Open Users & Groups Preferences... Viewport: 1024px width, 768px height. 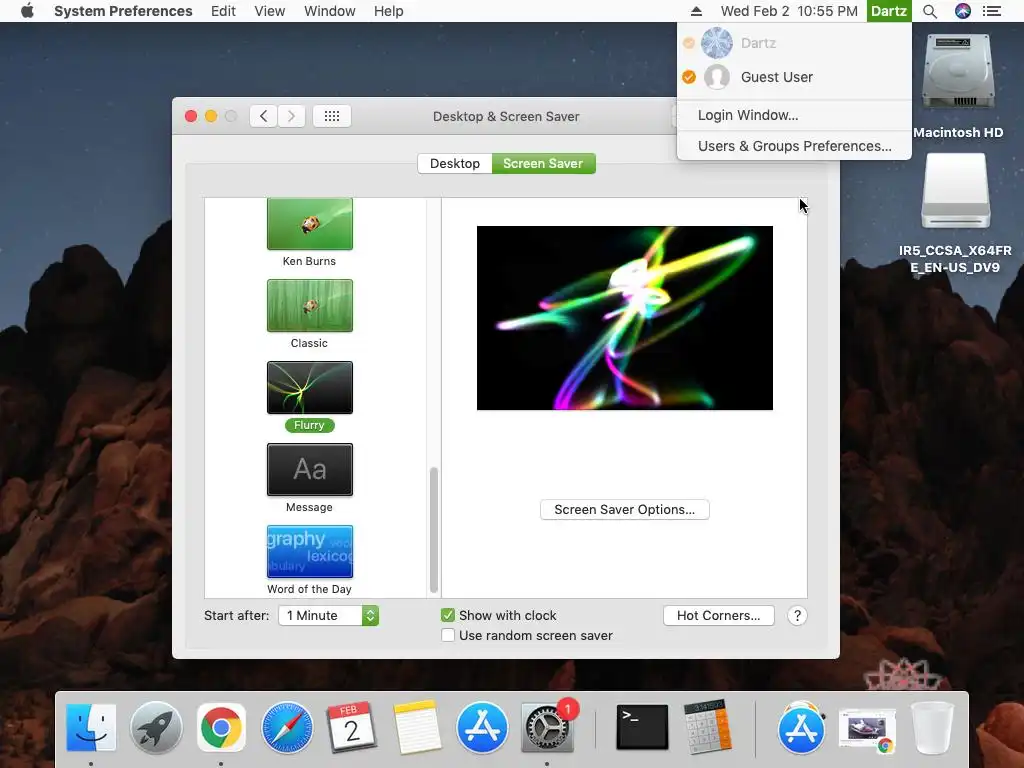[794, 146]
